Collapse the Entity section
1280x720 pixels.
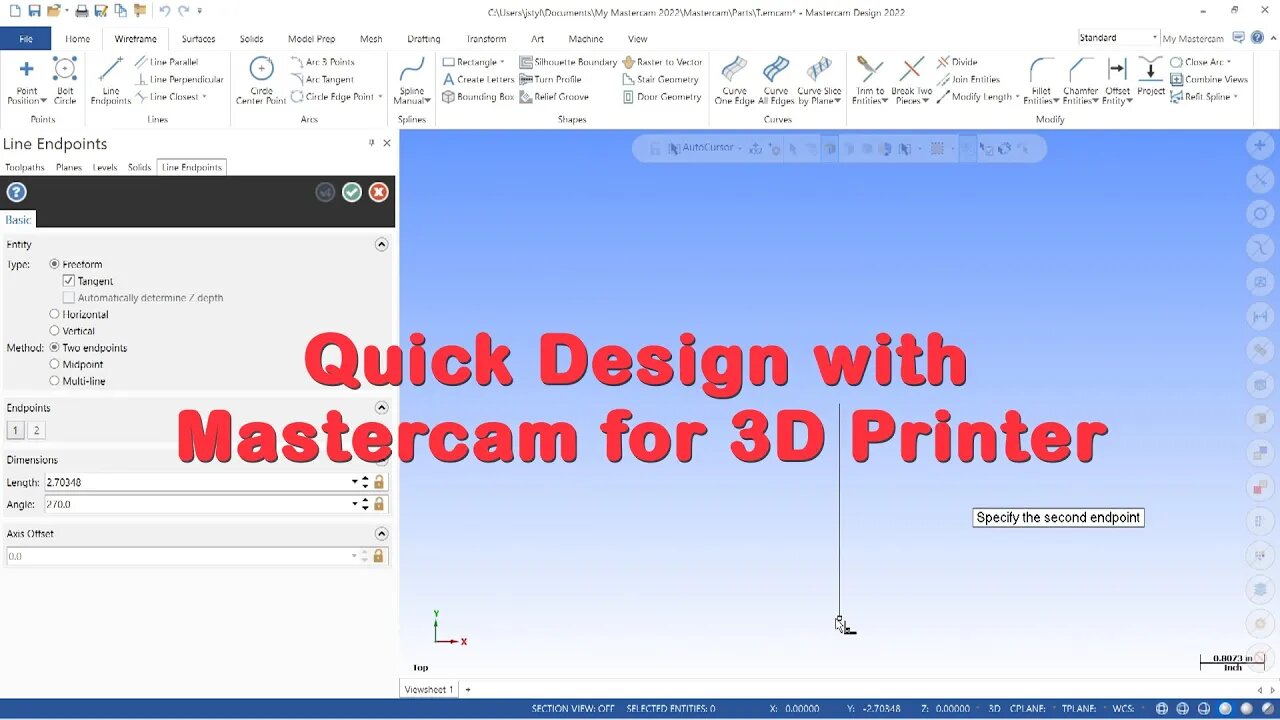point(381,244)
